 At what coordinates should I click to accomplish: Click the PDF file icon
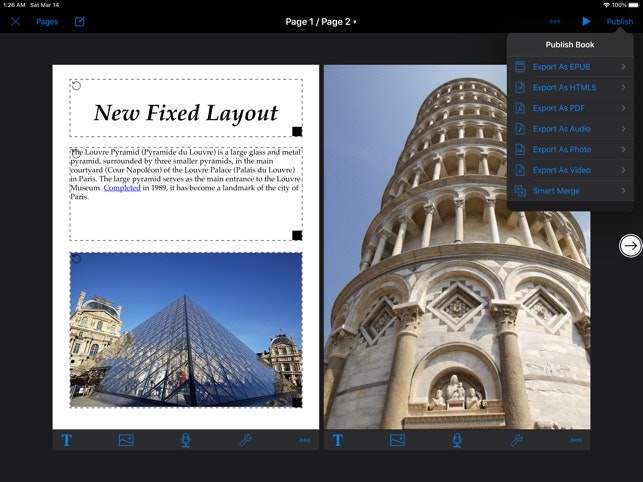click(520, 108)
